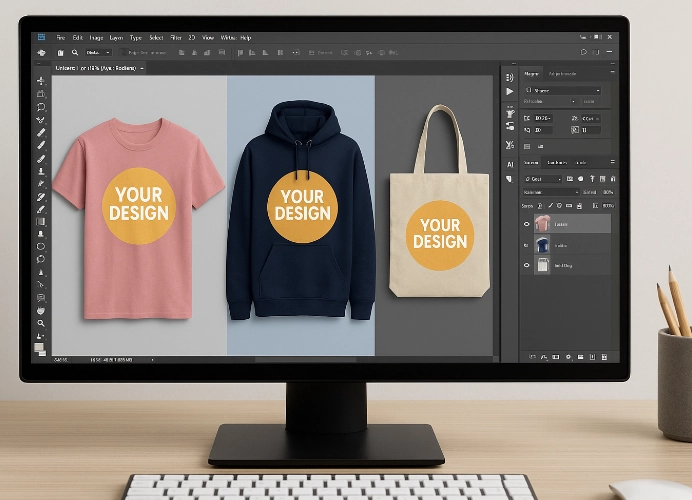Click the magnifier search icon in options bar
The image size is (692, 500).
point(75,53)
